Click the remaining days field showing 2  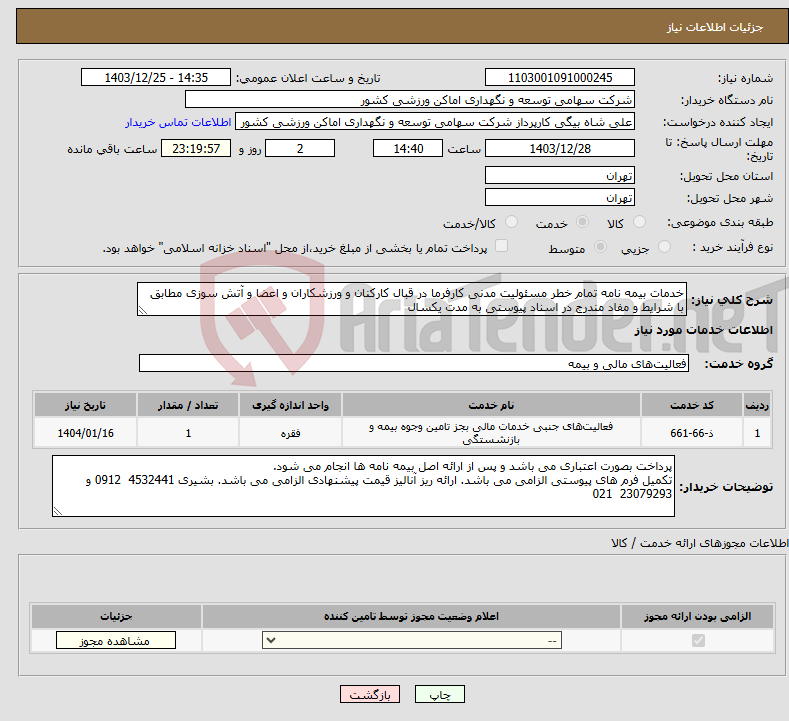[x=300, y=148]
